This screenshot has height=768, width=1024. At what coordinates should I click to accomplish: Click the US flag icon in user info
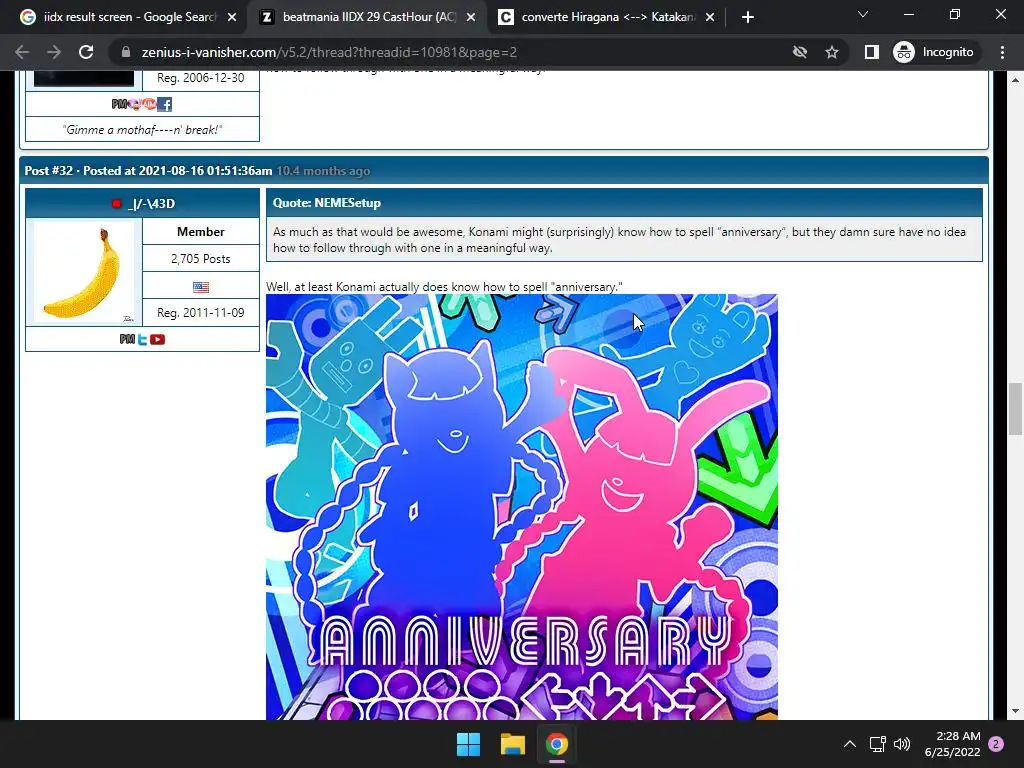point(200,287)
